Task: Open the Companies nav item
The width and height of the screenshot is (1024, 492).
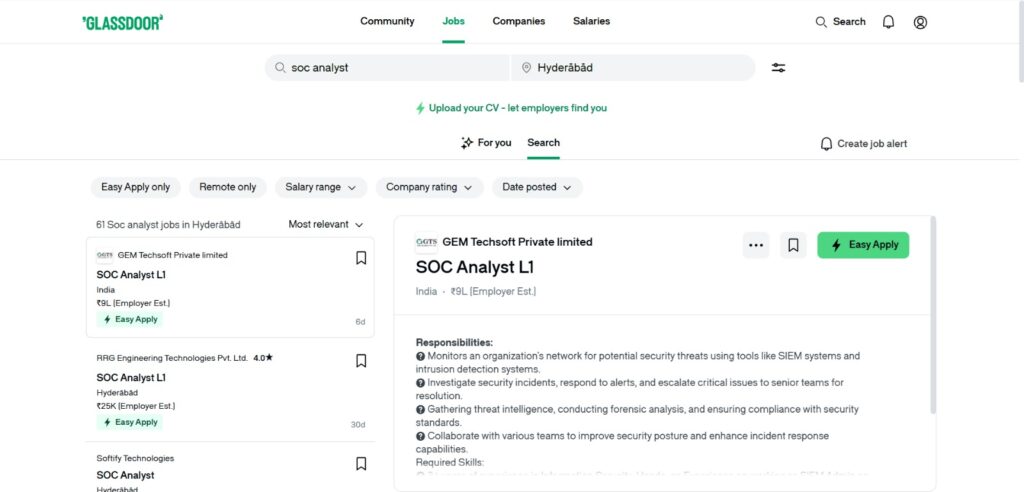Action: point(519,22)
